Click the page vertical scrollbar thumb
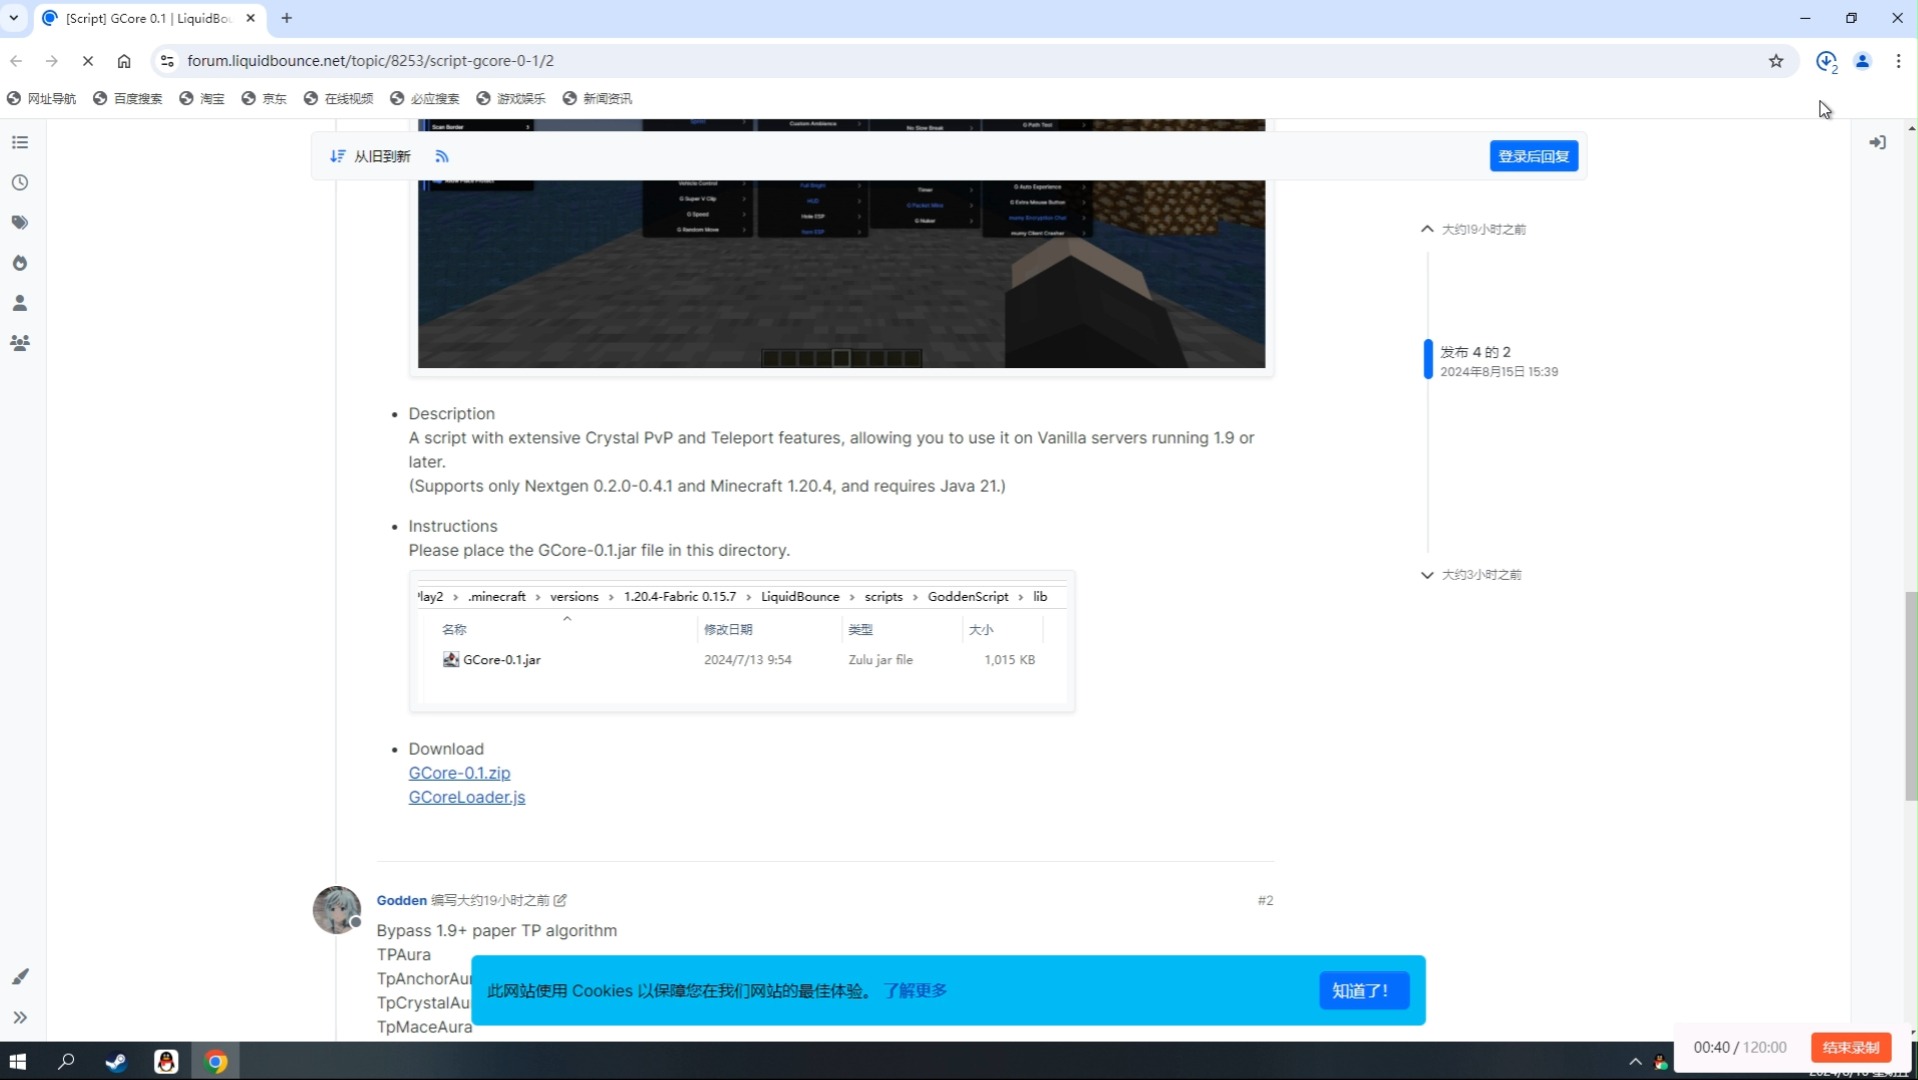 point(1911,695)
